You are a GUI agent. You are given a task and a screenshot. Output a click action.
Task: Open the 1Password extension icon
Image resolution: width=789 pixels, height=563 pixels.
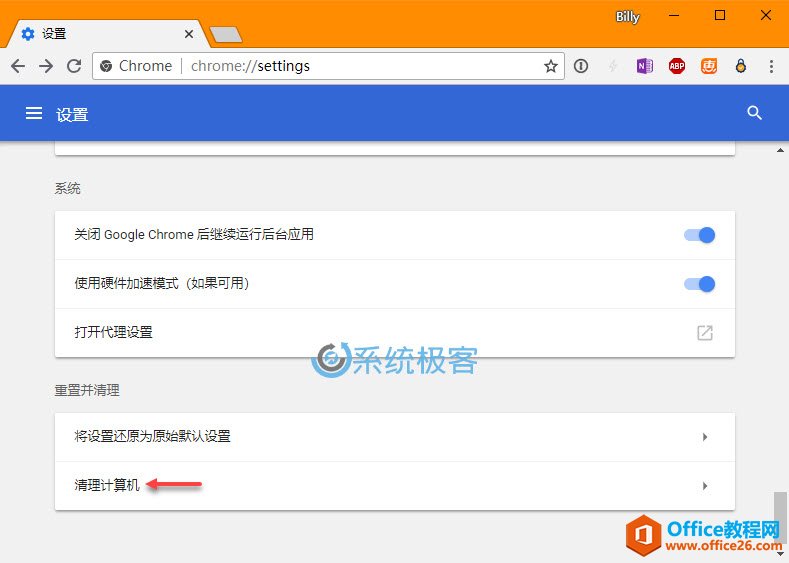(x=581, y=66)
